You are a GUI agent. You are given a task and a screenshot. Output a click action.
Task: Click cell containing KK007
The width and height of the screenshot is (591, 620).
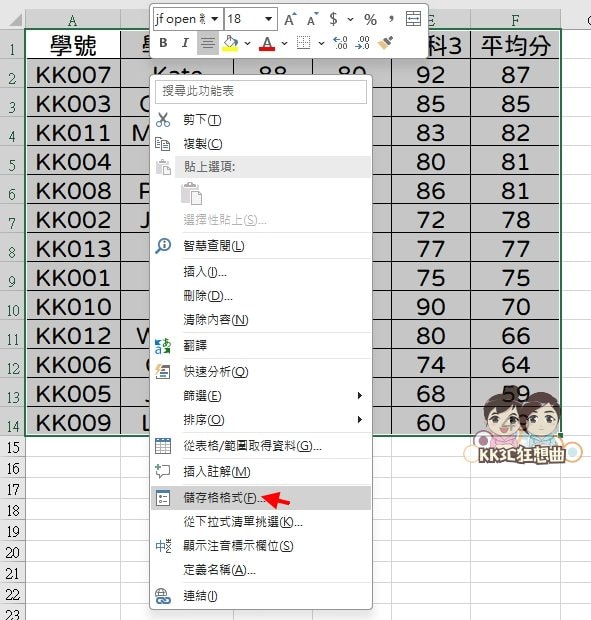pos(73,75)
